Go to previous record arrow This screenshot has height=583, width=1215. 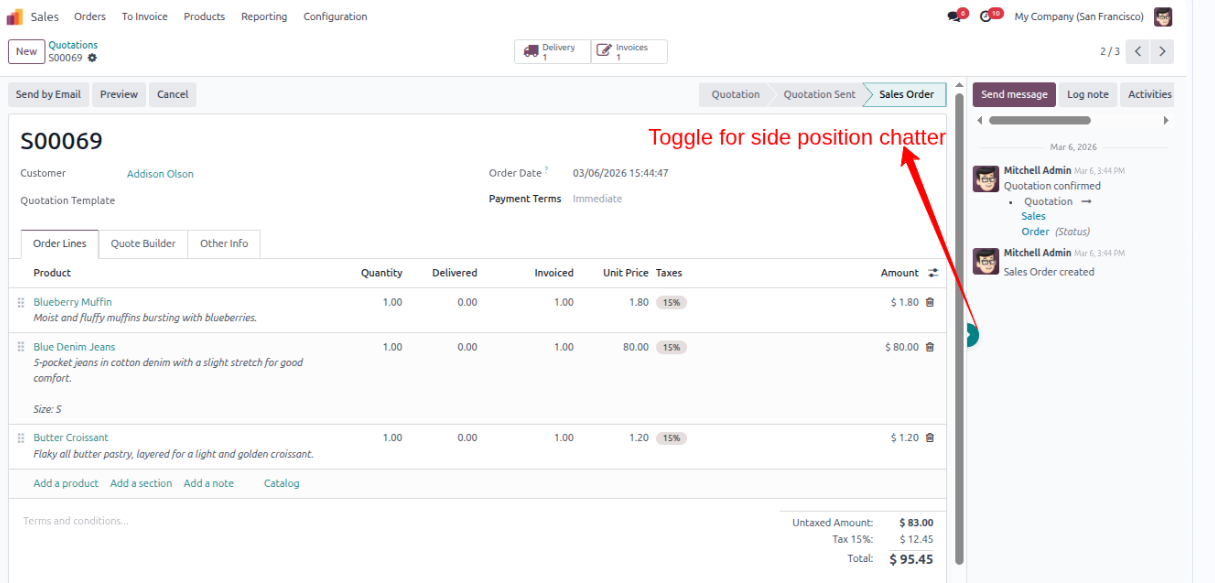[1137, 51]
